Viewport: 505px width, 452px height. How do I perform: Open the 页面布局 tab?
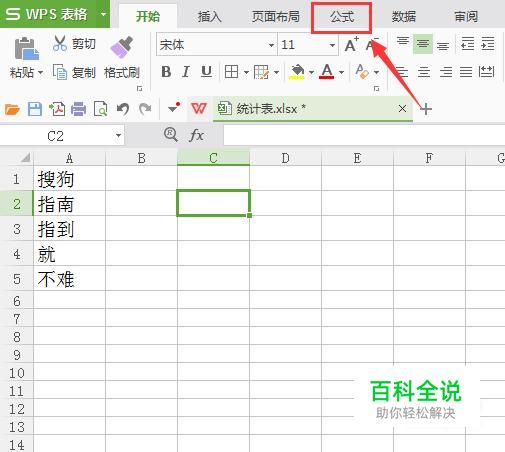point(275,16)
